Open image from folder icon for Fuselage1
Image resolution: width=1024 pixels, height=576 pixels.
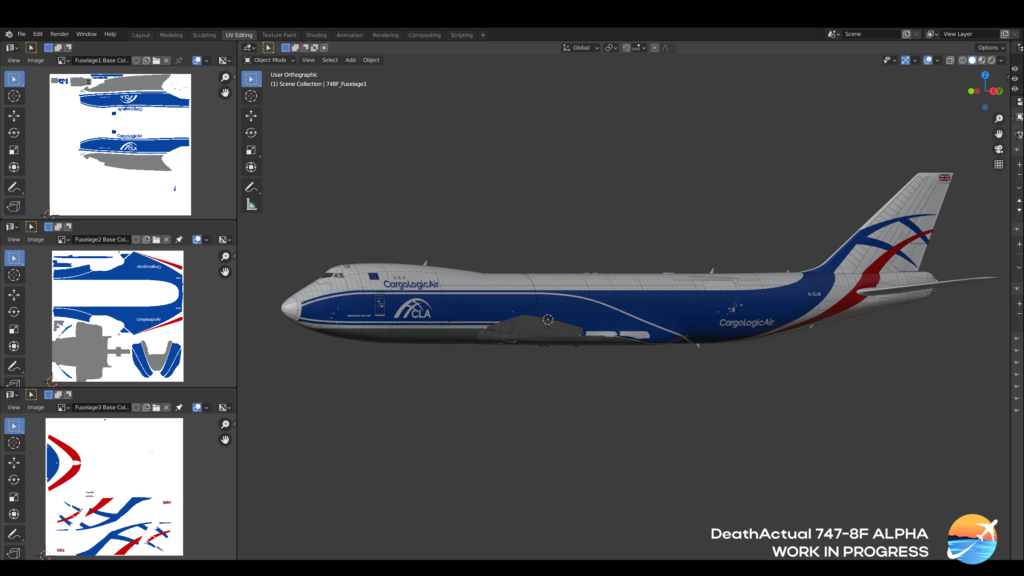click(156, 60)
